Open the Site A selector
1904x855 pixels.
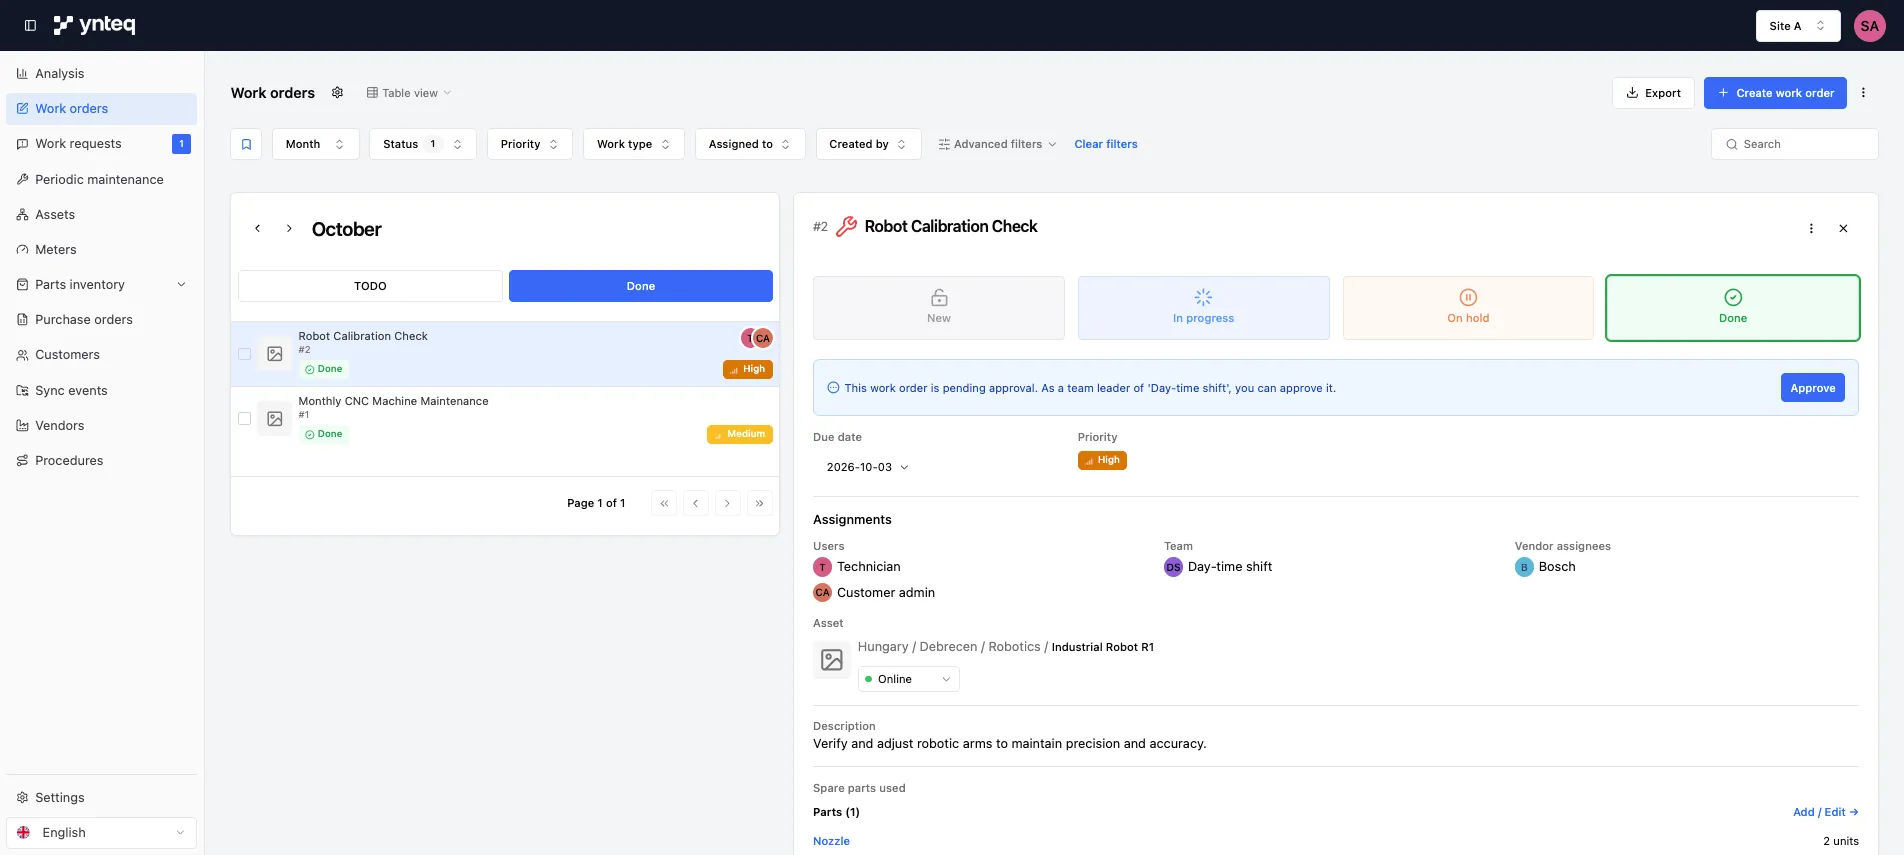click(1798, 26)
